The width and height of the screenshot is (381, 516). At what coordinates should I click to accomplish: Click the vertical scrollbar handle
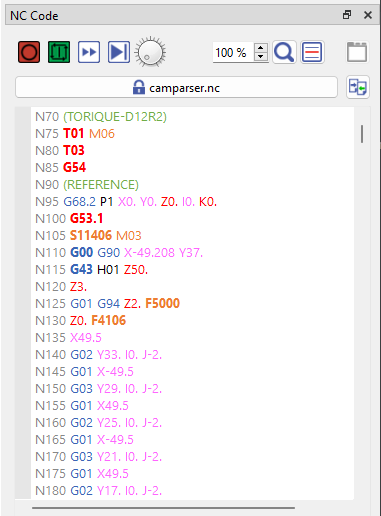362,134
